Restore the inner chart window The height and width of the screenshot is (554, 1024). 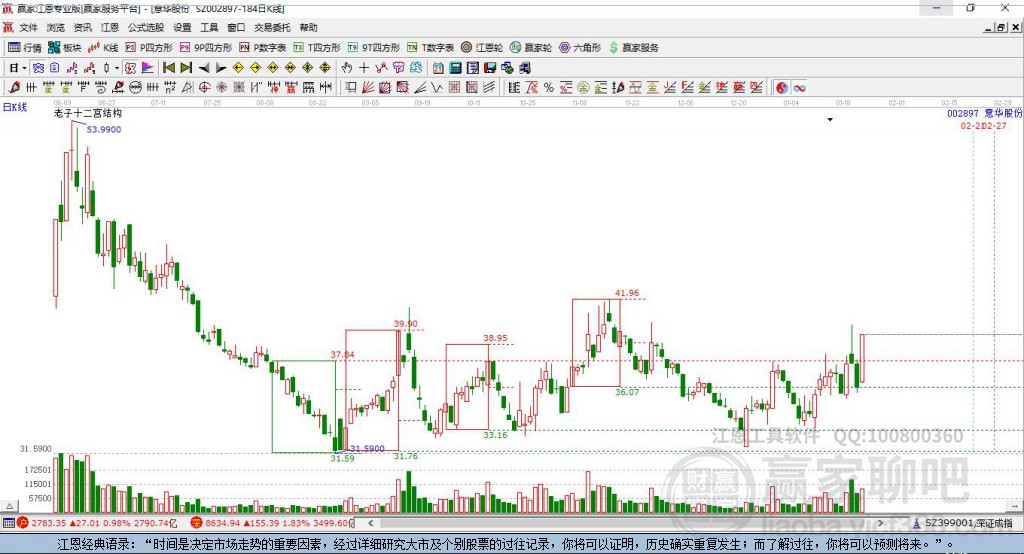point(1001,27)
